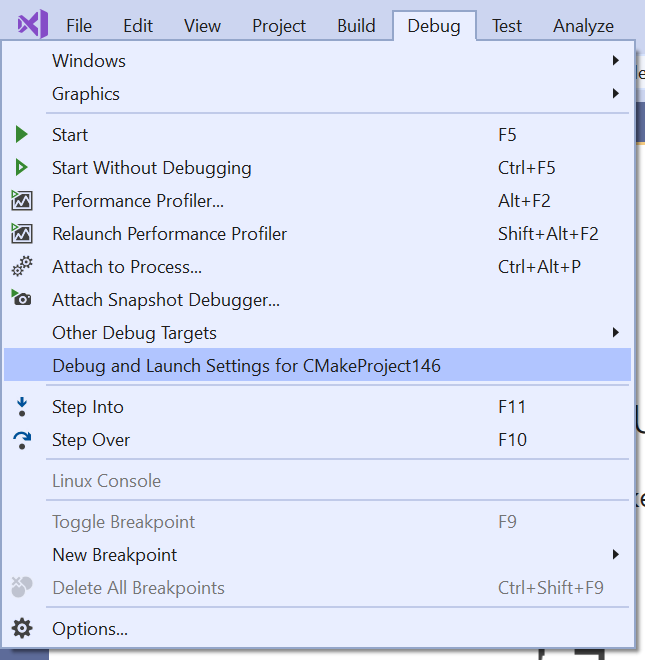The height and width of the screenshot is (660, 645).
Task: Click the Attach Snapshot Debugger camera icon
Action: point(21,298)
